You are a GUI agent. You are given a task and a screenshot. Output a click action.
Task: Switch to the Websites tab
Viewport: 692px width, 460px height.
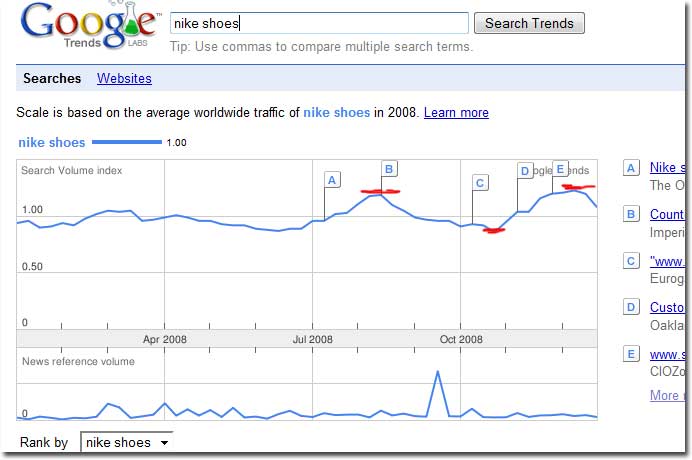[x=124, y=79]
